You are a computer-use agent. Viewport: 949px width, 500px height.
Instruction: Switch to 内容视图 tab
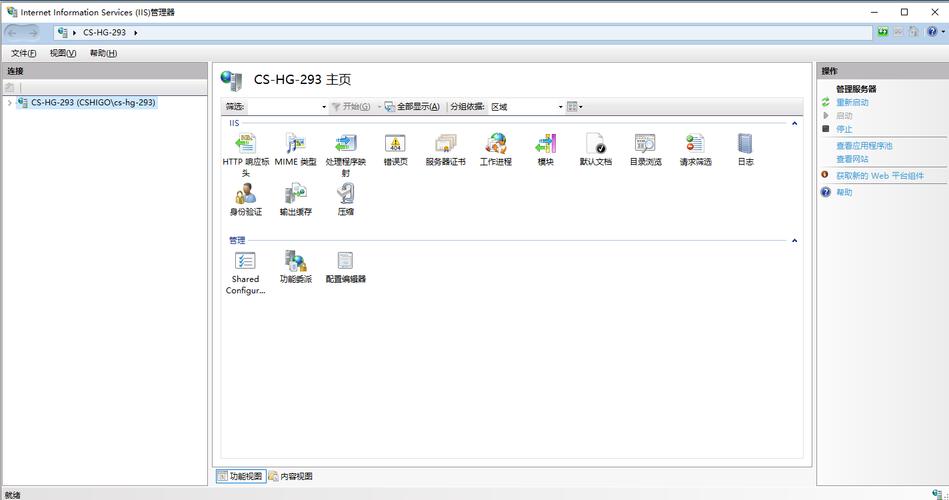[291, 476]
